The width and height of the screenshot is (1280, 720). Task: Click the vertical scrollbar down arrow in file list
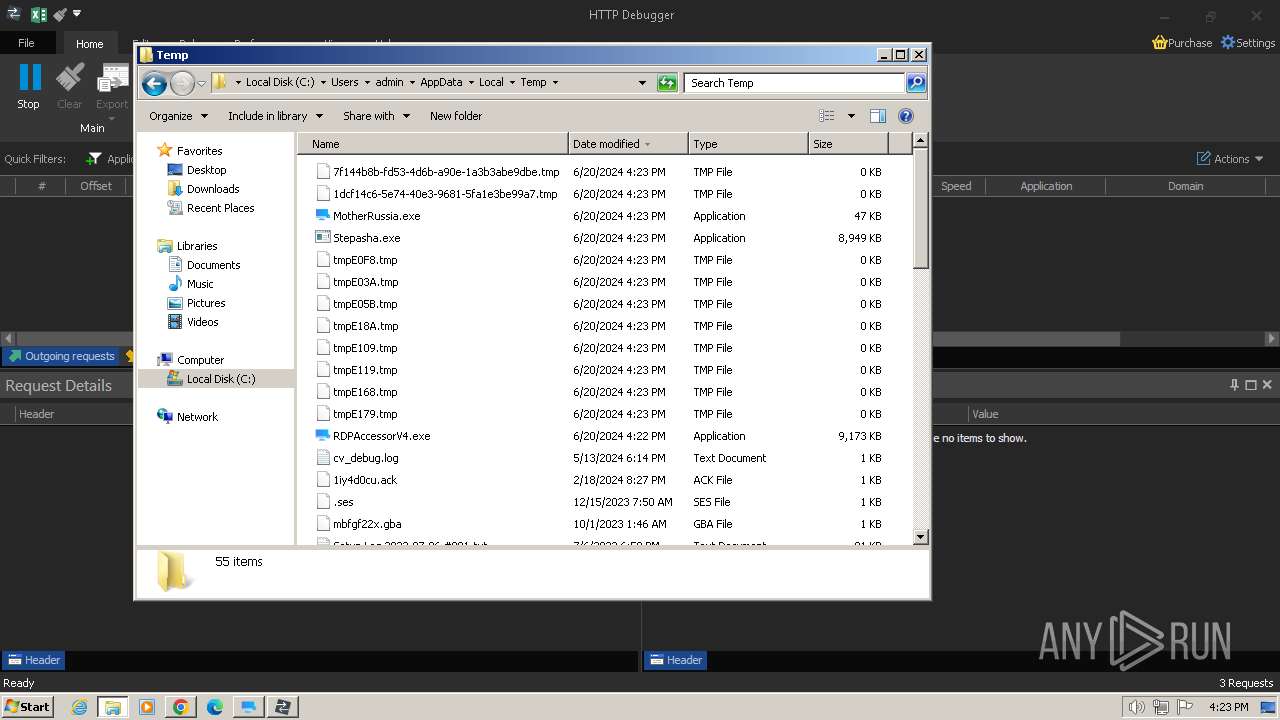tap(921, 537)
